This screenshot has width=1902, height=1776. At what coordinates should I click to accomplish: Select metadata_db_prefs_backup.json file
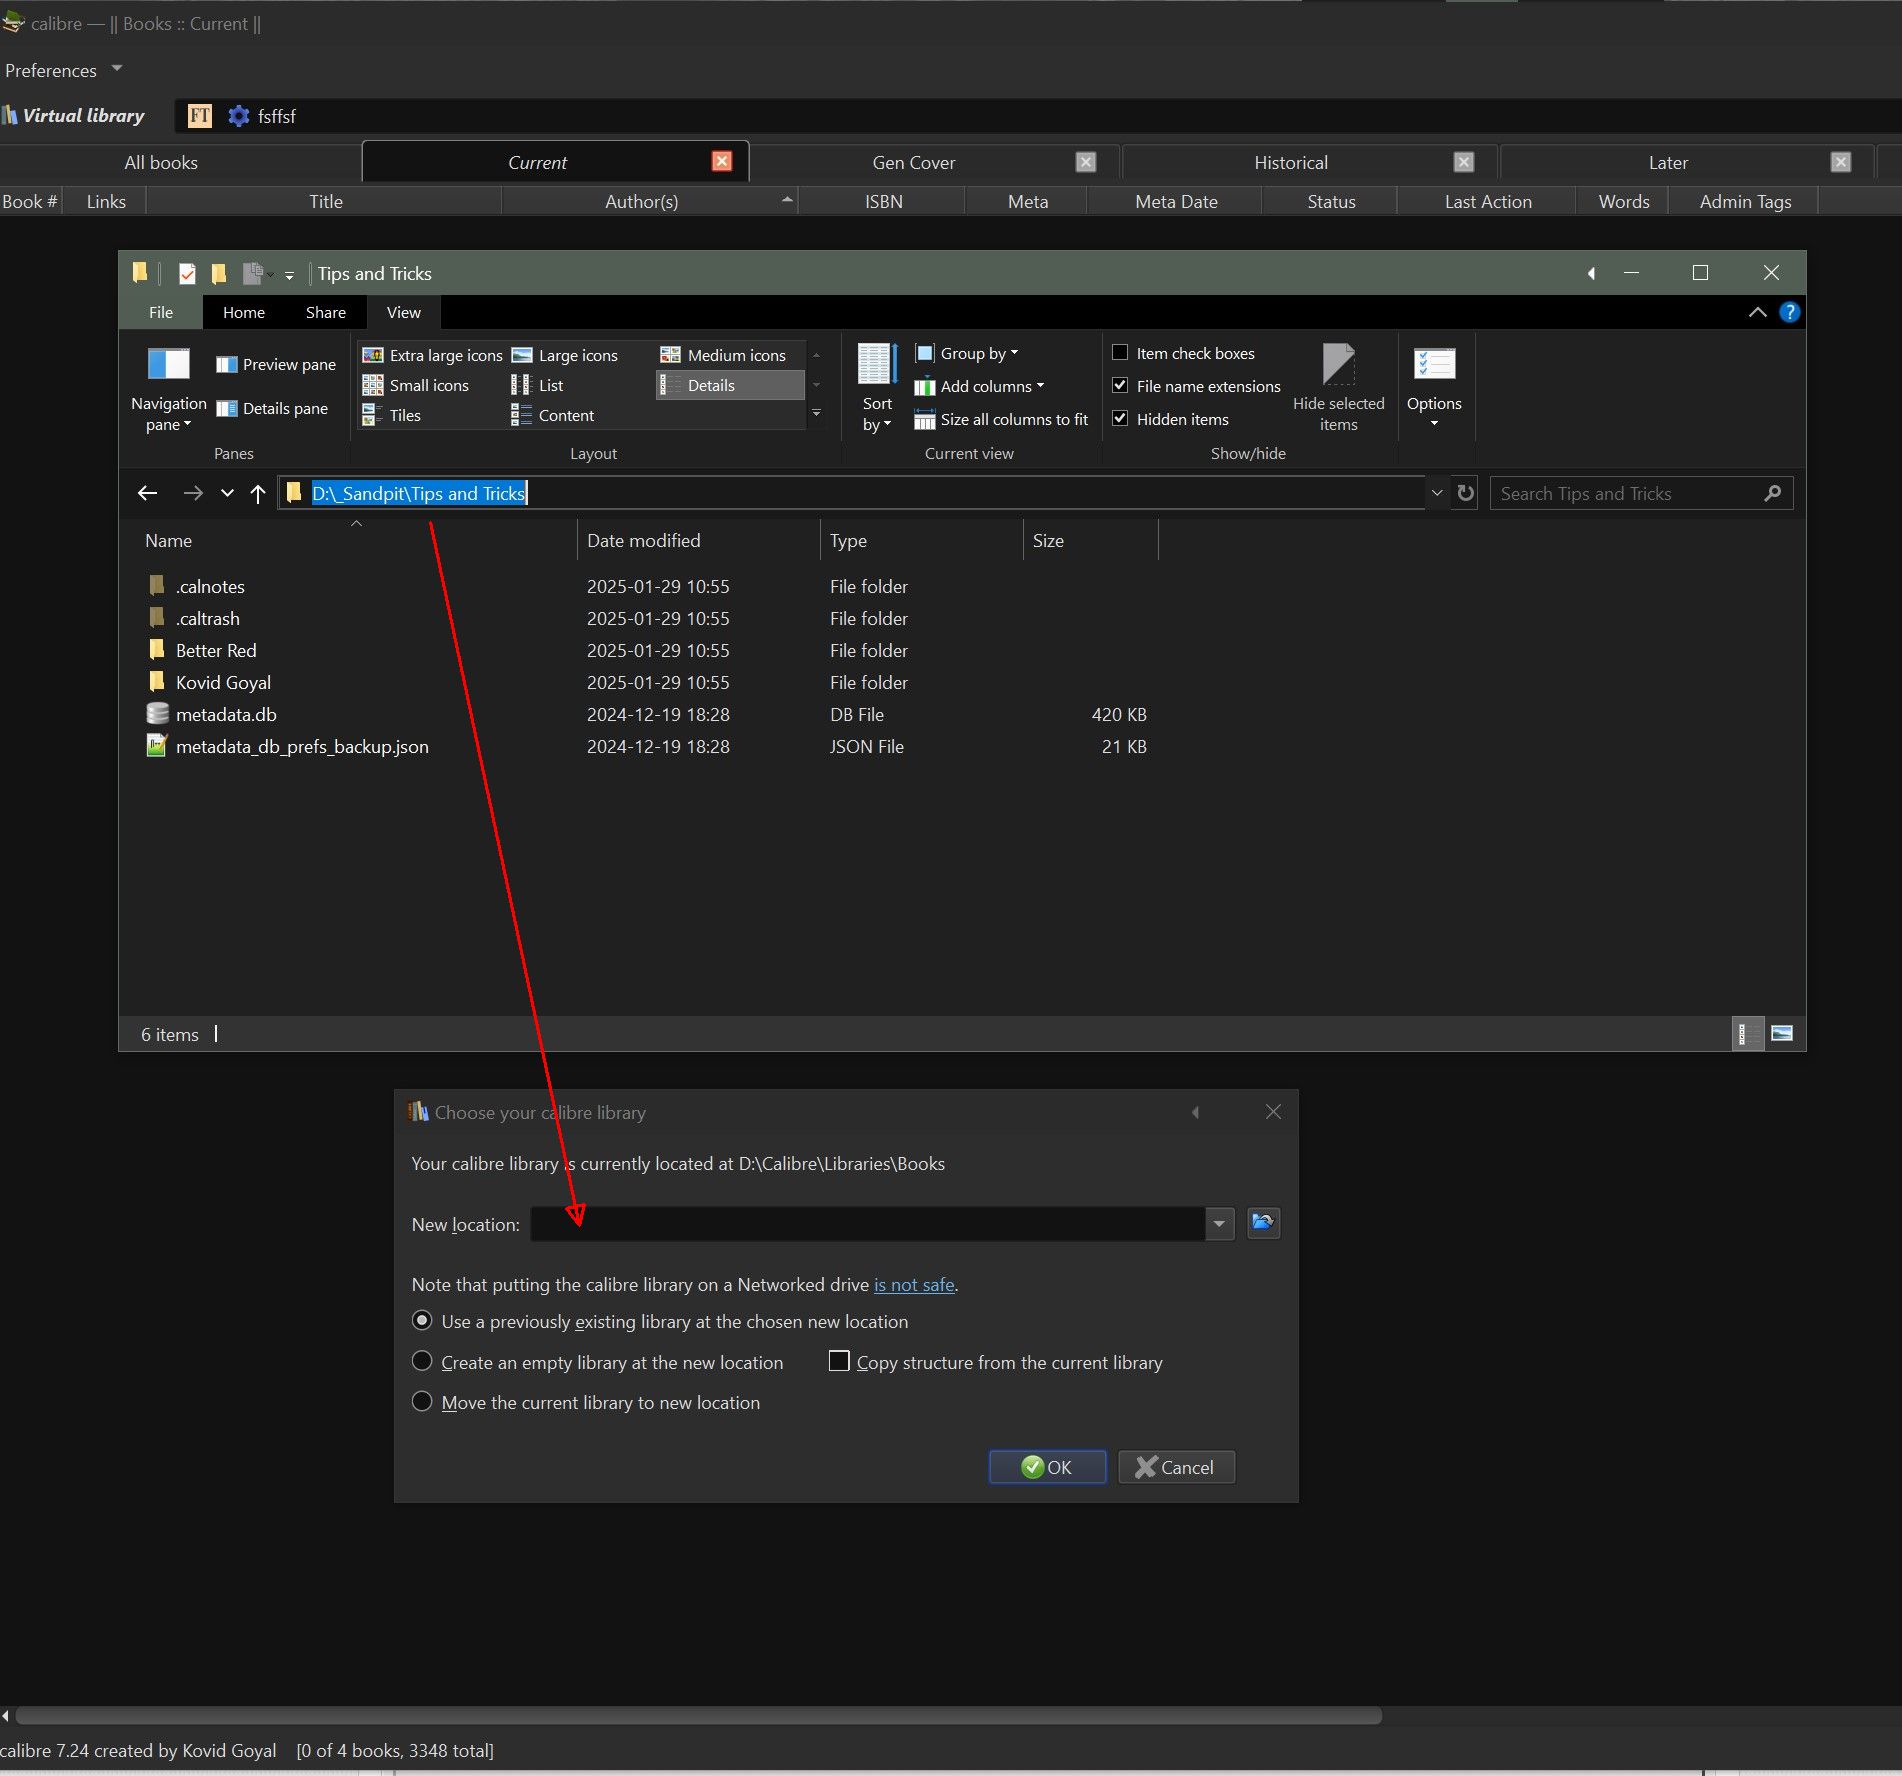click(302, 747)
